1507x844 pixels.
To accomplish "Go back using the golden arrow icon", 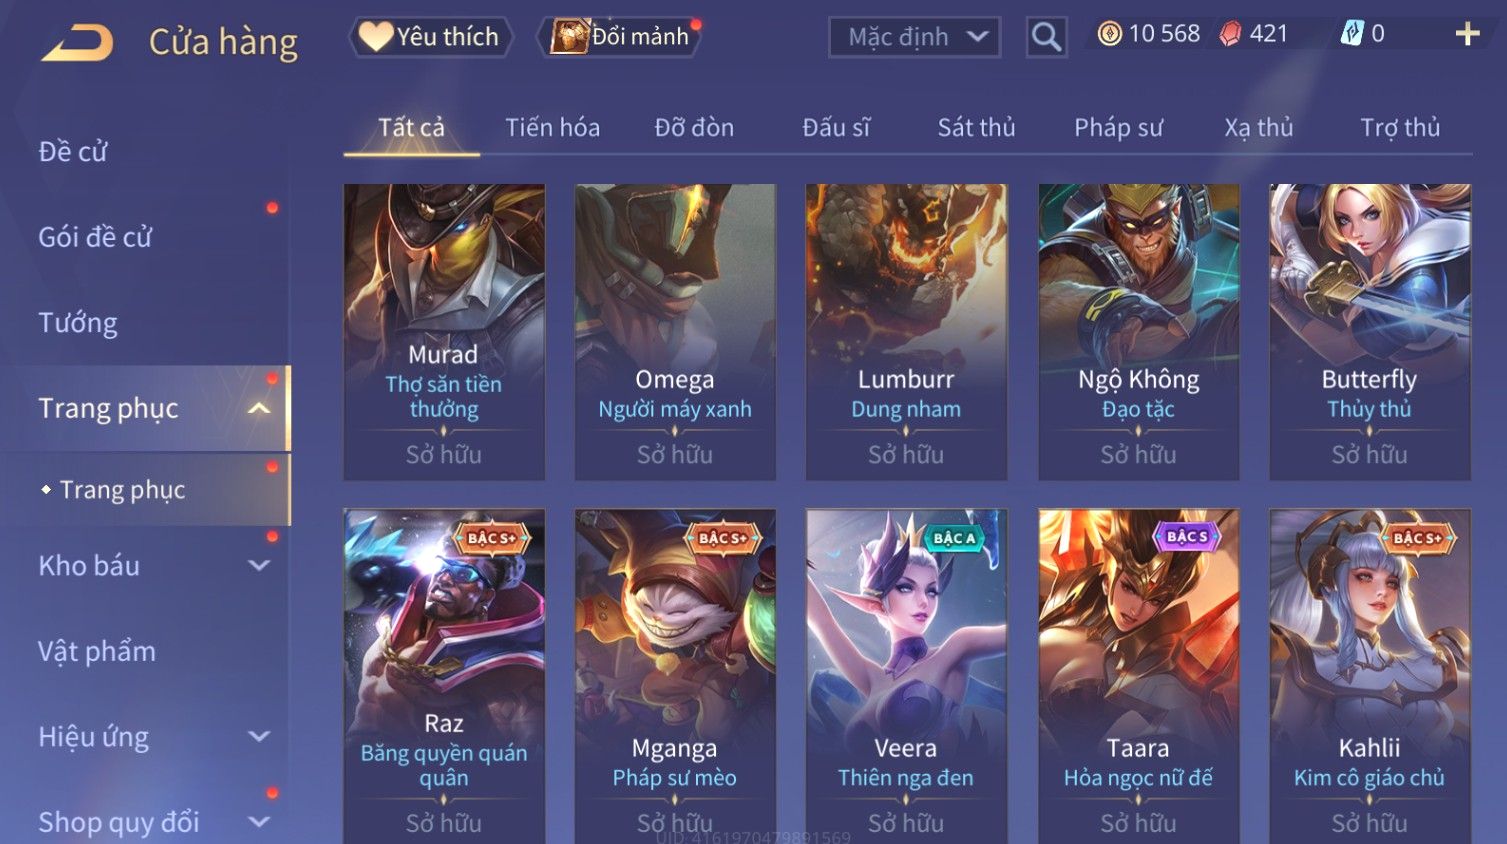I will pyautogui.click(x=78, y=43).
